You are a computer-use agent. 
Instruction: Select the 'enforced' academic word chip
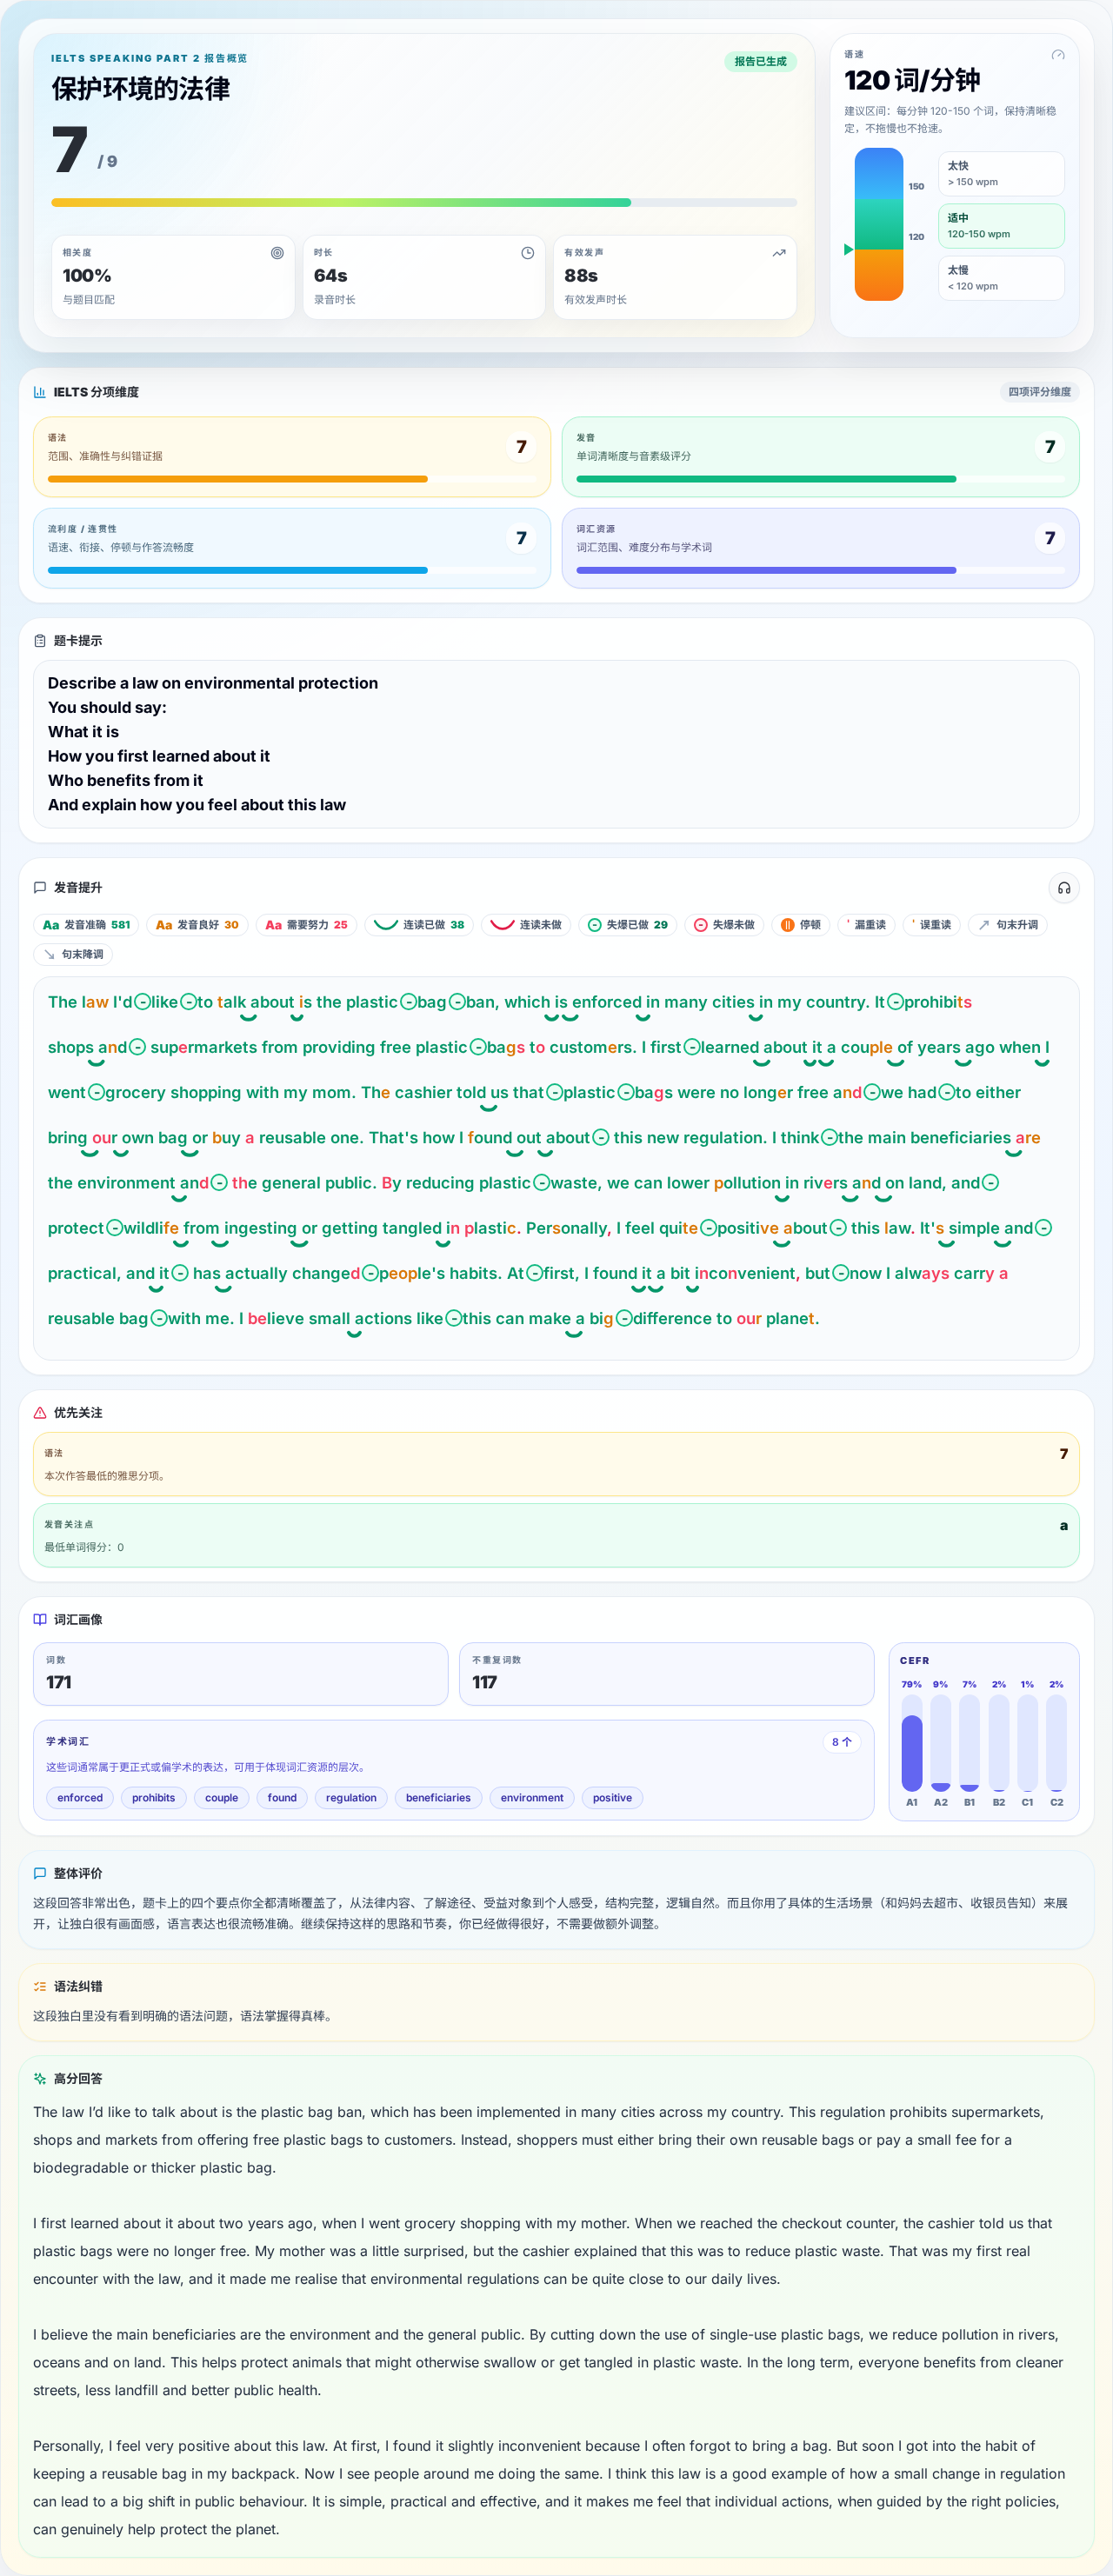(80, 1798)
